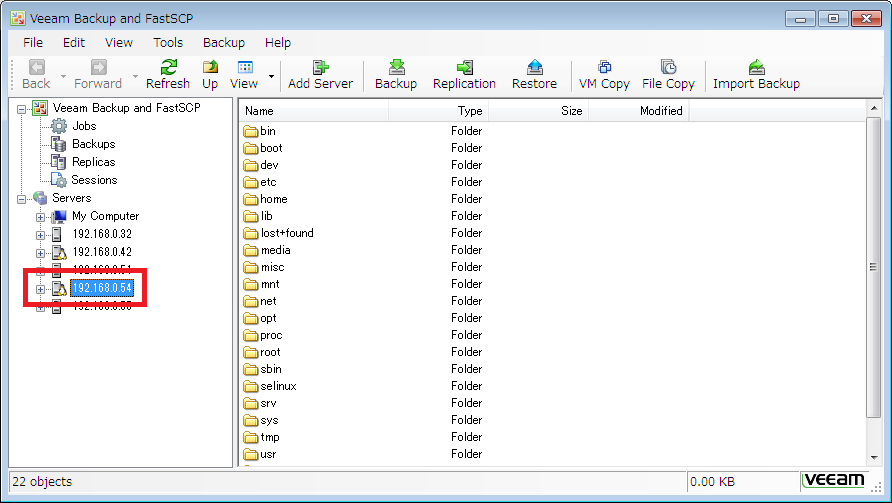Open the Edit menu
Image resolution: width=892 pixels, height=503 pixels.
click(x=74, y=43)
